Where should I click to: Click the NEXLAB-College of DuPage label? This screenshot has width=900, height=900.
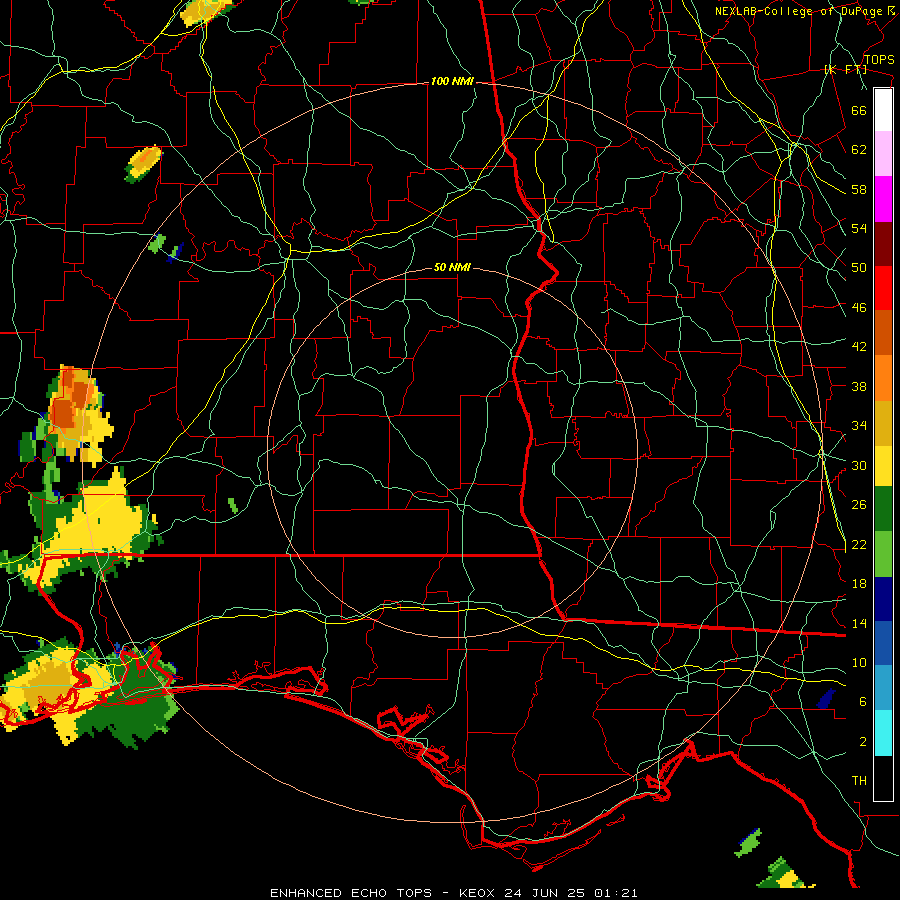805,11
